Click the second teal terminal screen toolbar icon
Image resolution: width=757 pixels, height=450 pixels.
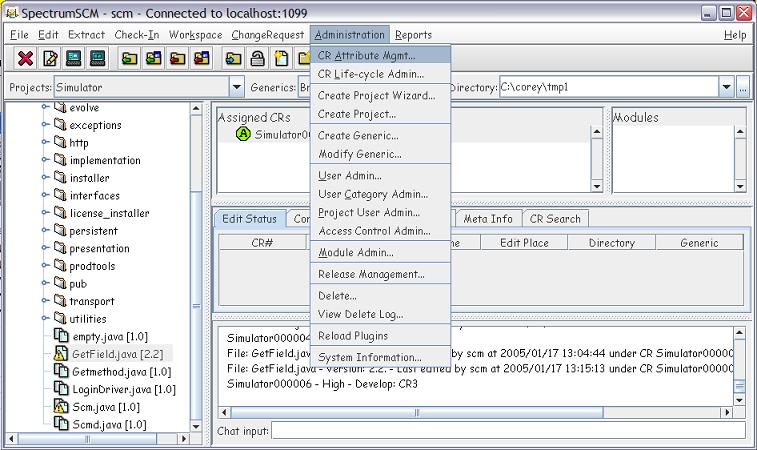tap(98, 58)
